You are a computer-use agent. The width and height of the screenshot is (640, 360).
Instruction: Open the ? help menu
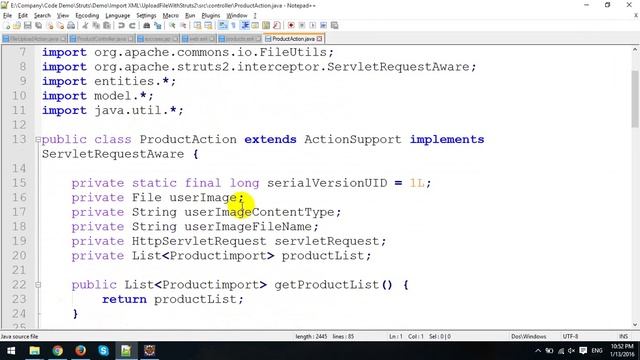255,16
